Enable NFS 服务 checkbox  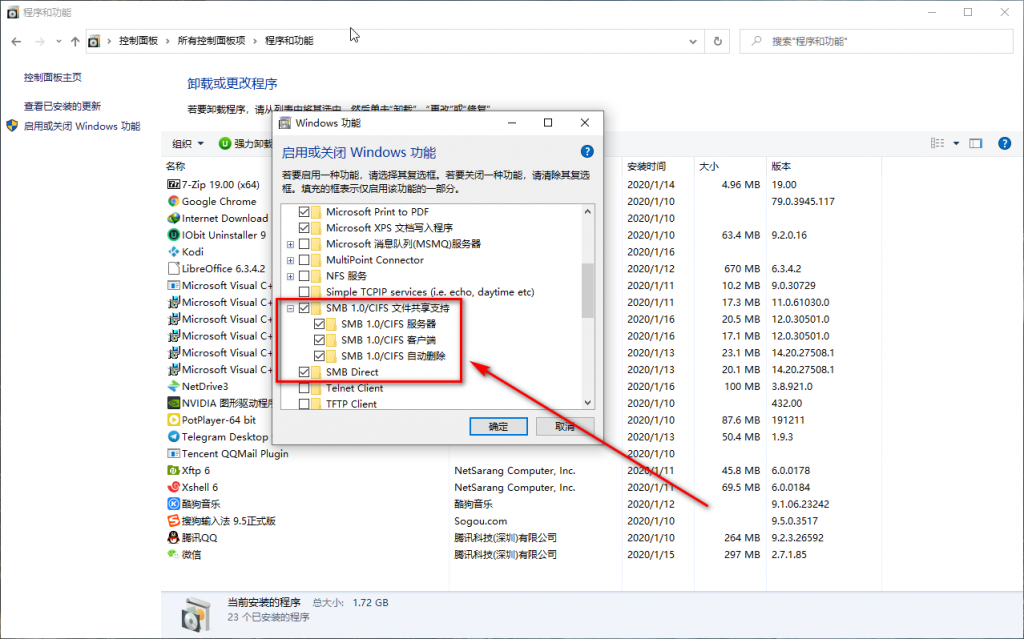point(304,276)
